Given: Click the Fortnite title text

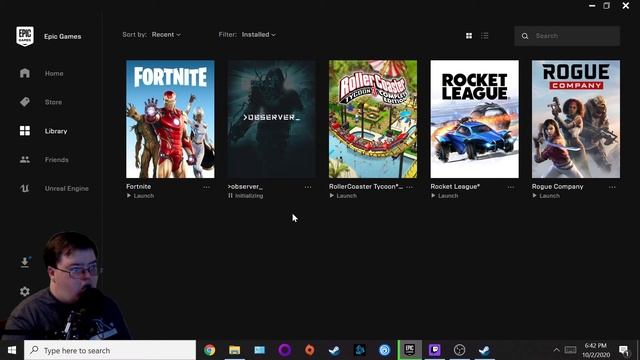Looking at the screenshot, I should tap(139, 187).
